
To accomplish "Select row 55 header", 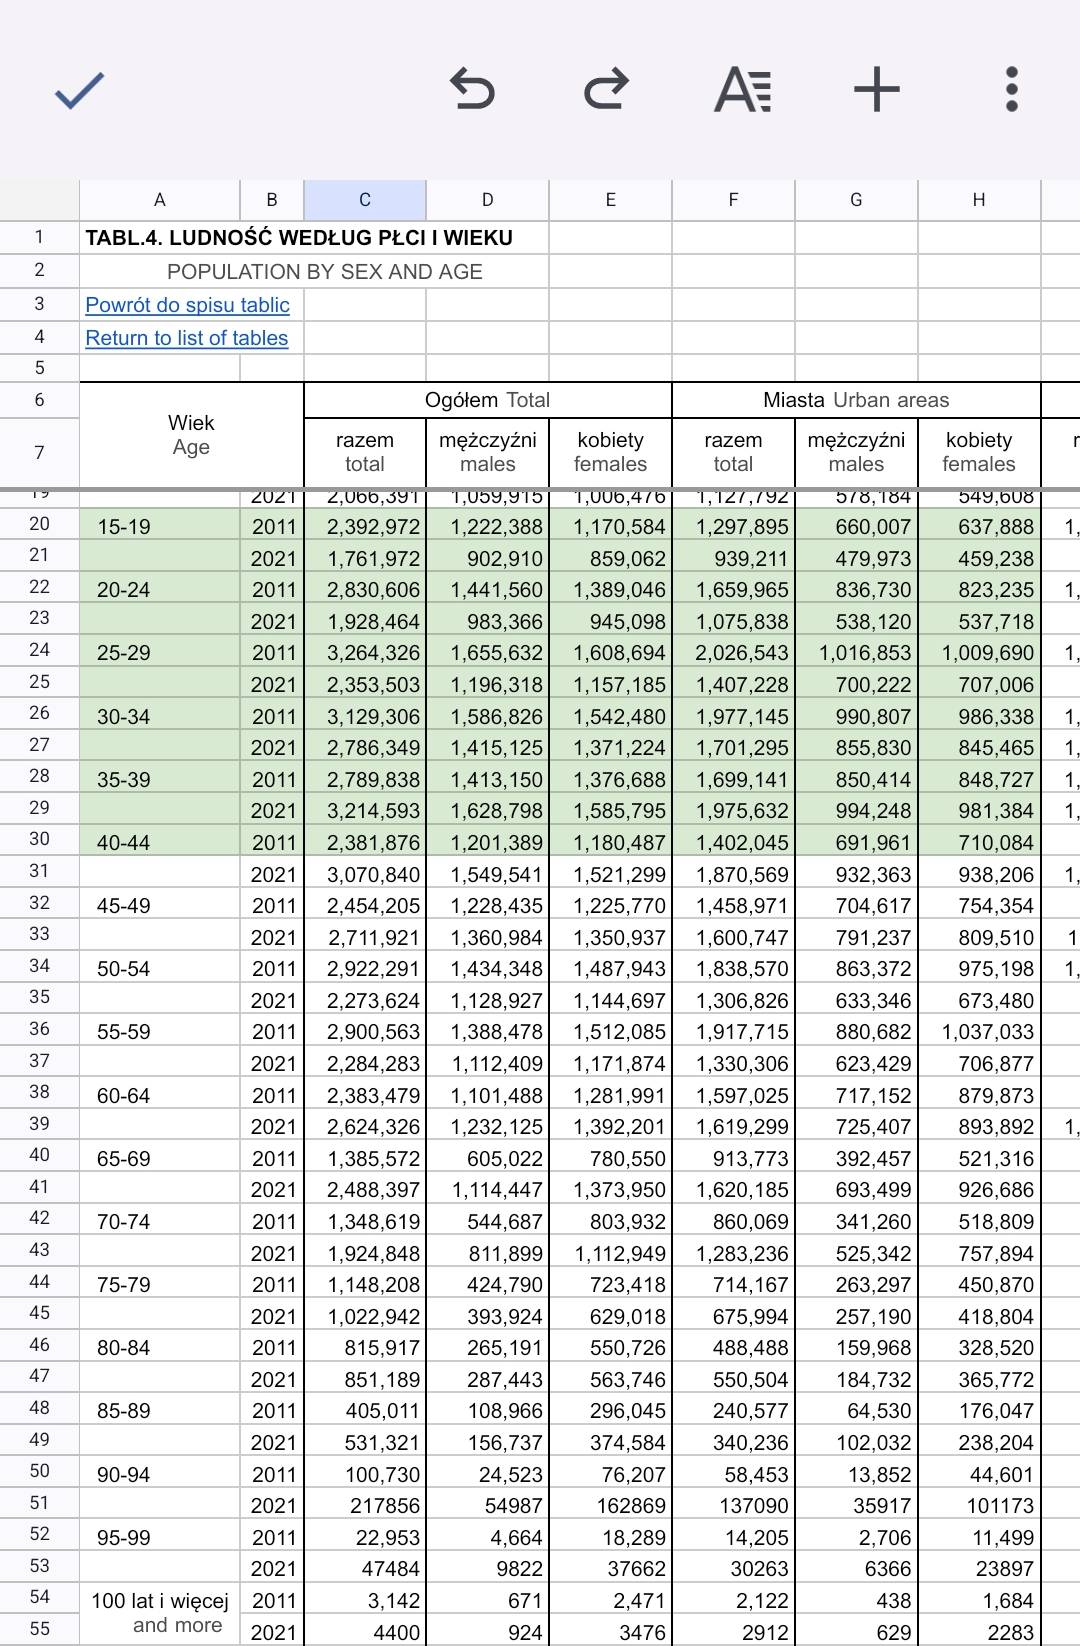I will [x=39, y=1629].
